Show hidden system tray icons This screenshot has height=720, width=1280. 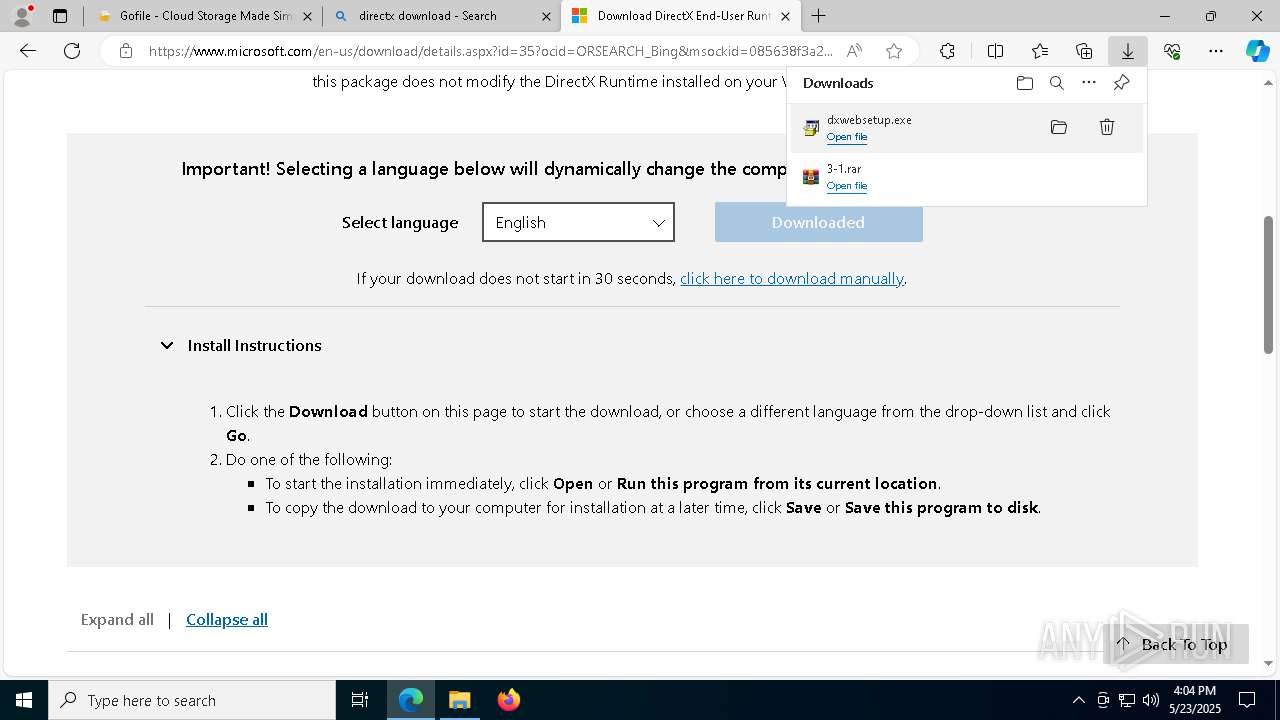pos(1078,700)
